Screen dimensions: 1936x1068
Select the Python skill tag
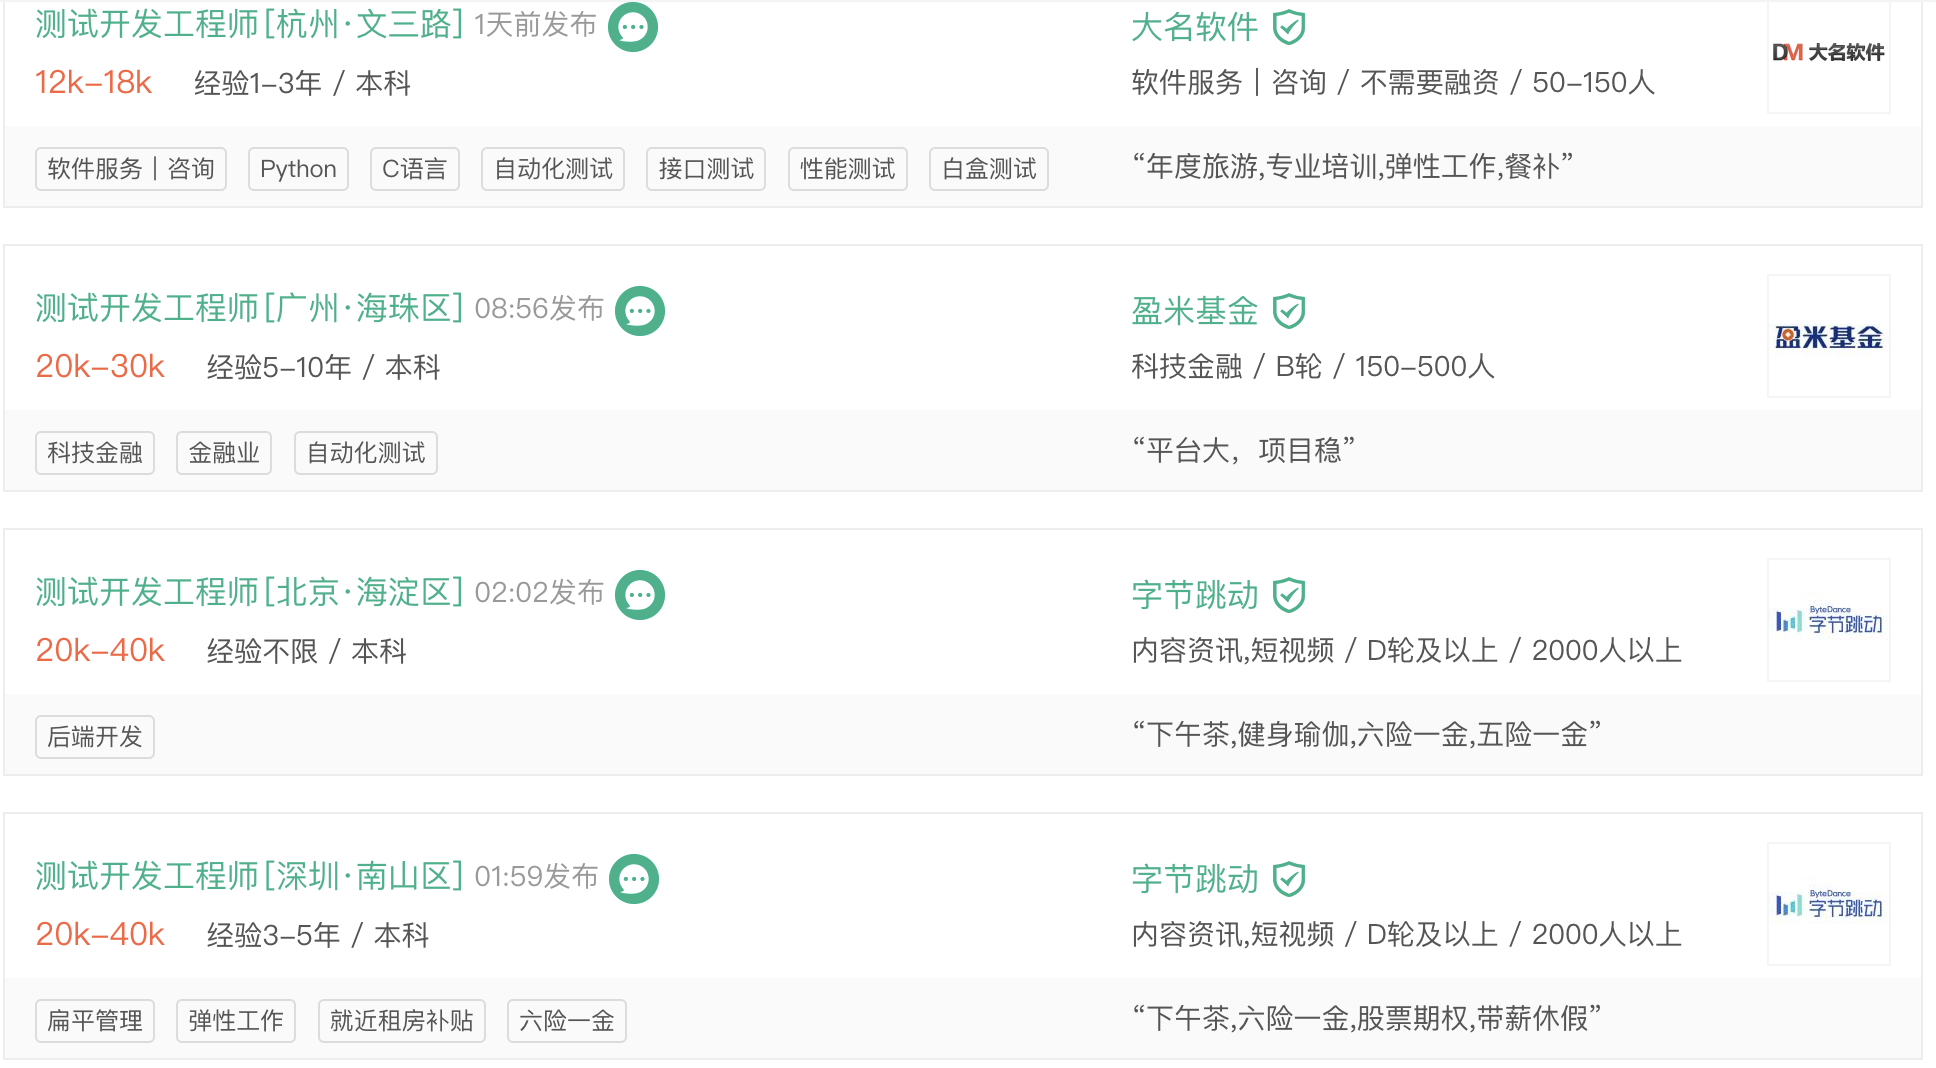coord(298,169)
